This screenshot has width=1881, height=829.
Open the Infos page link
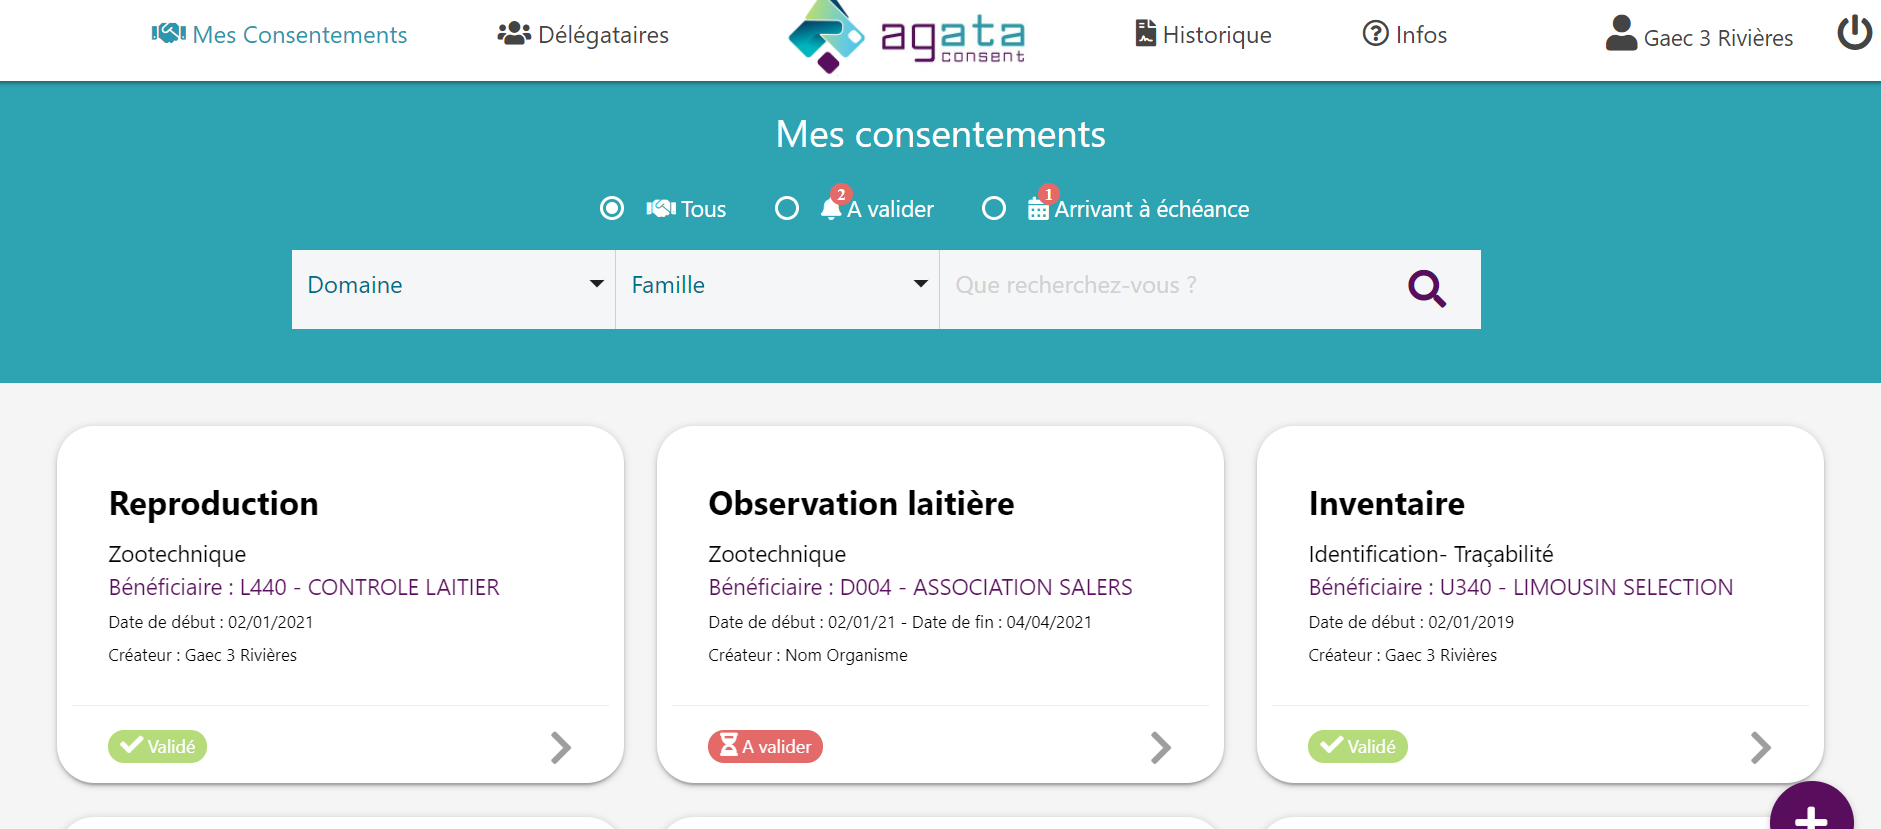click(x=1405, y=35)
